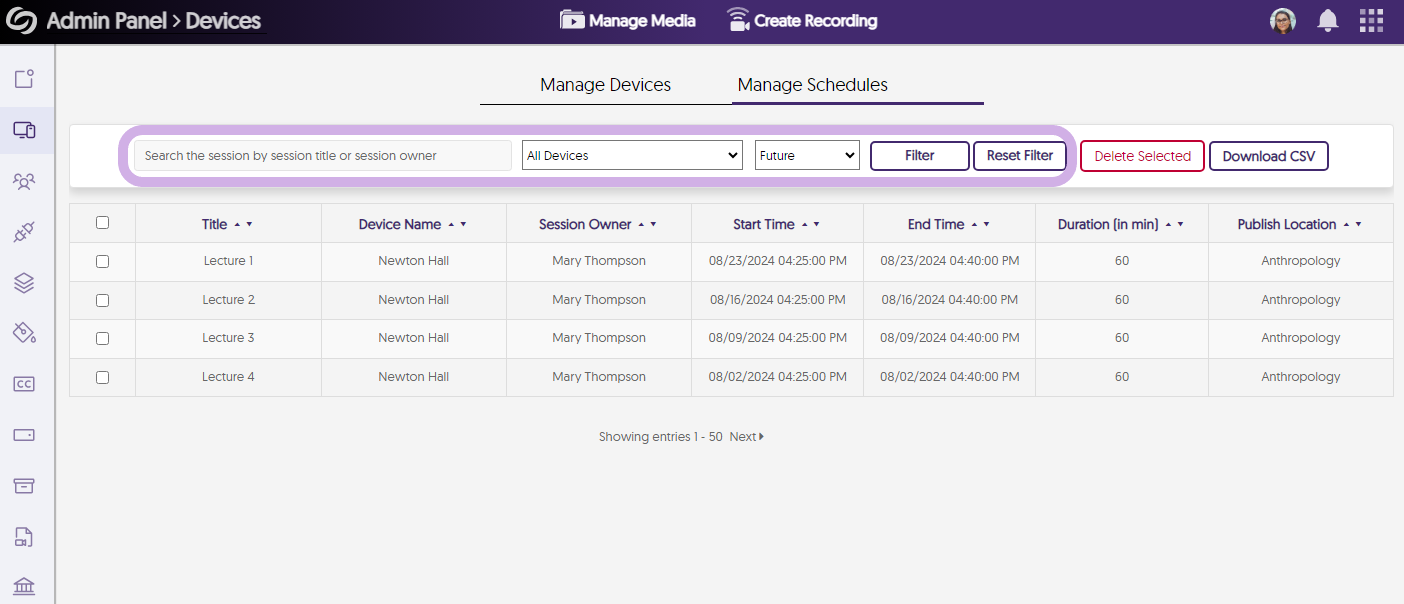Select the Lecture 1 row checkbox

pos(102,261)
